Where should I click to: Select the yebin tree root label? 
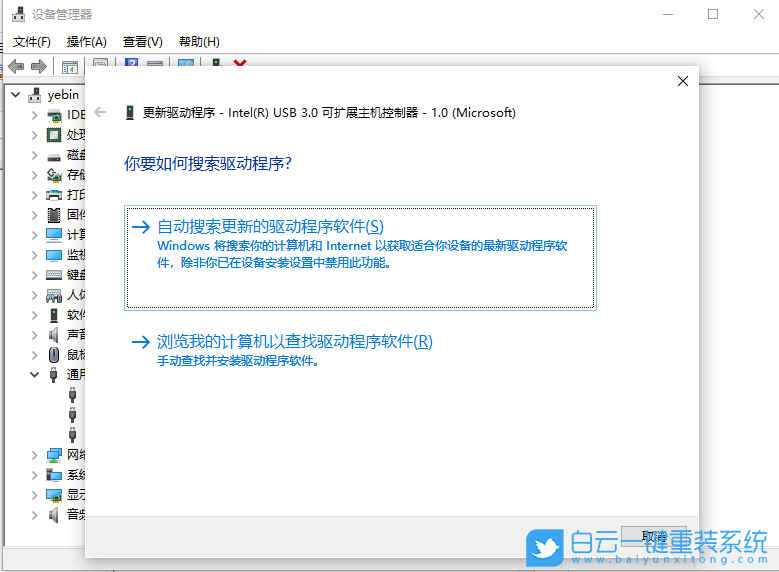pyautogui.click(x=63, y=95)
